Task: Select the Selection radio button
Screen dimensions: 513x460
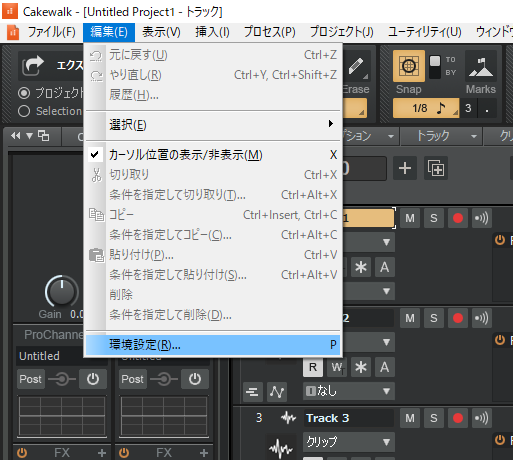Action: (x=24, y=111)
